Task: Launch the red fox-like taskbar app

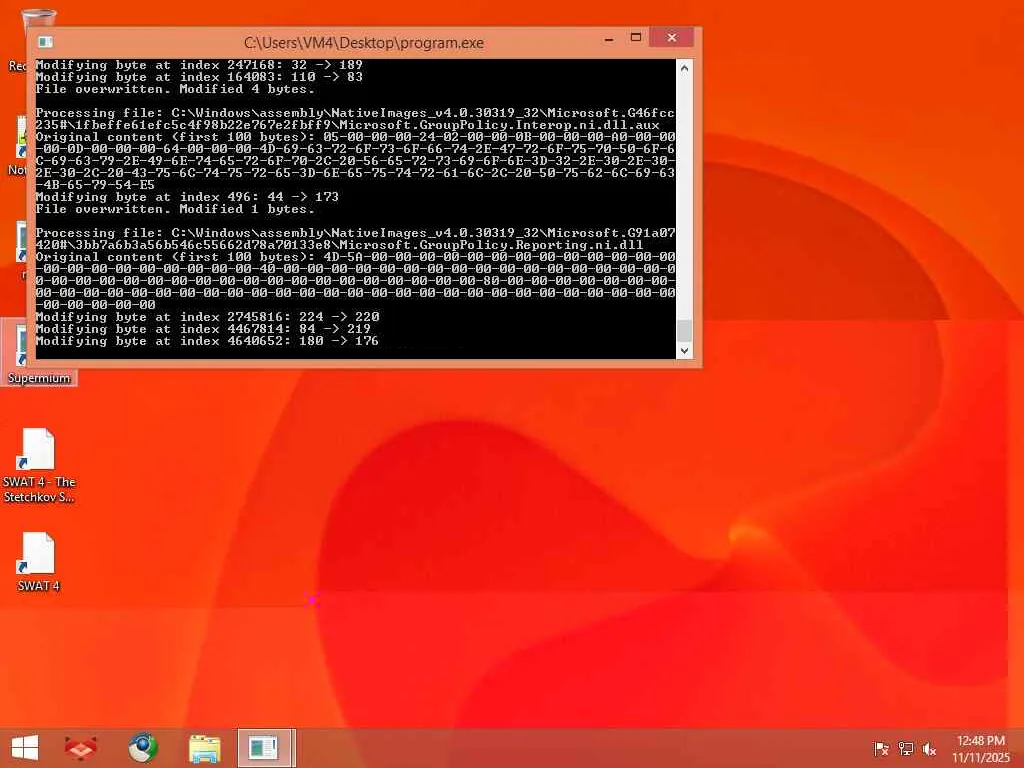Action: point(80,748)
